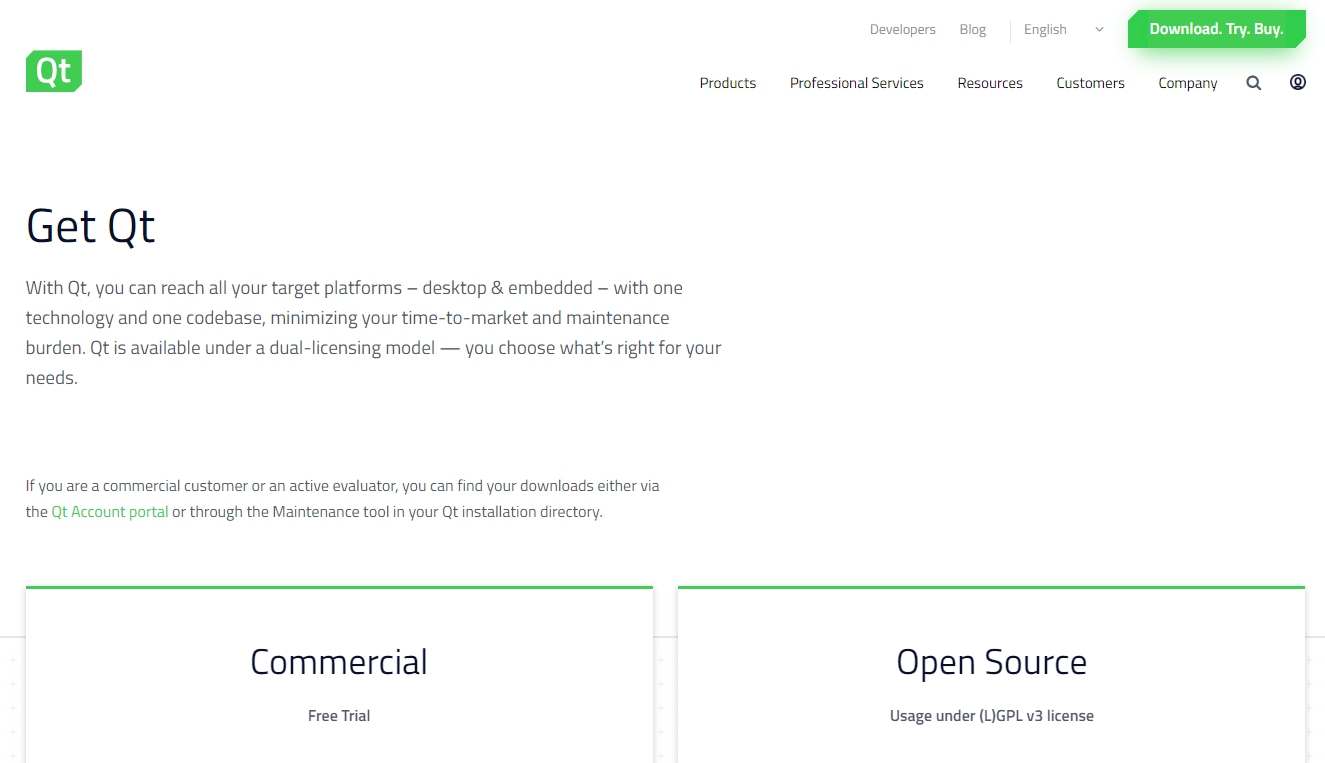Screen dimensions: 1325x763
Task: Follow the Qt Account portal link
Action: (110, 512)
